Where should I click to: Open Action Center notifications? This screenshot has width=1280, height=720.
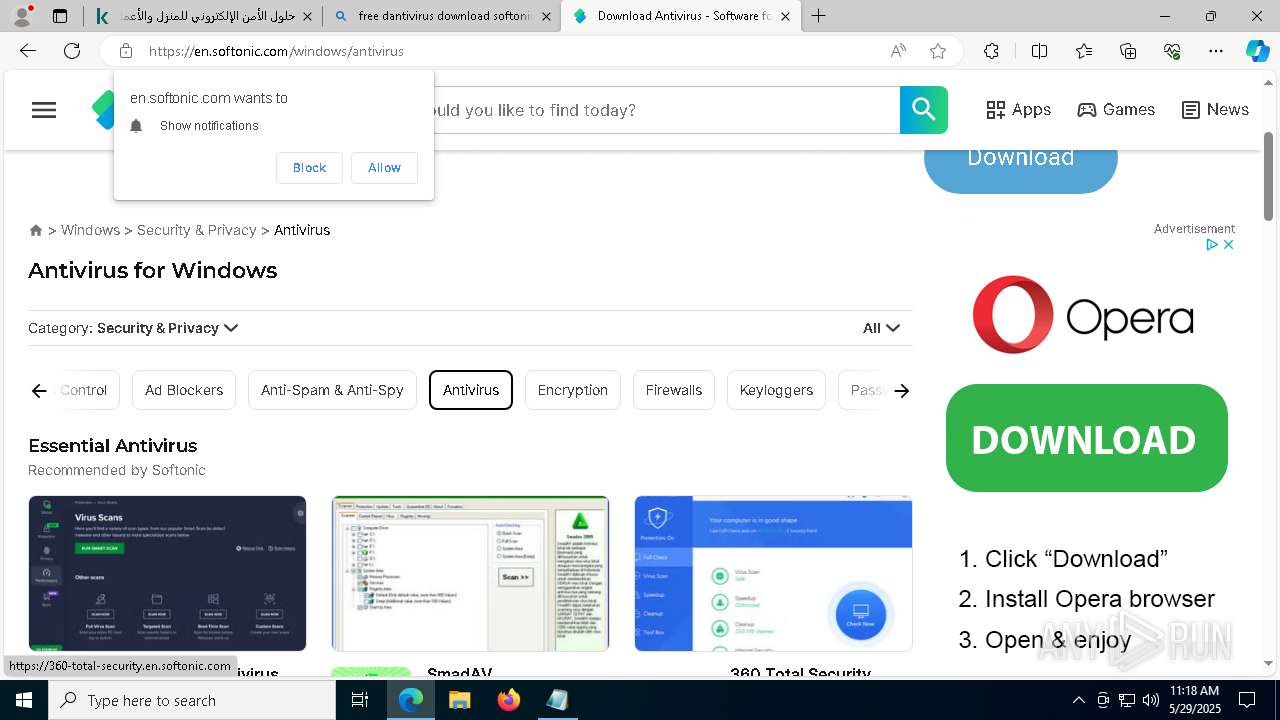[1247, 700]
